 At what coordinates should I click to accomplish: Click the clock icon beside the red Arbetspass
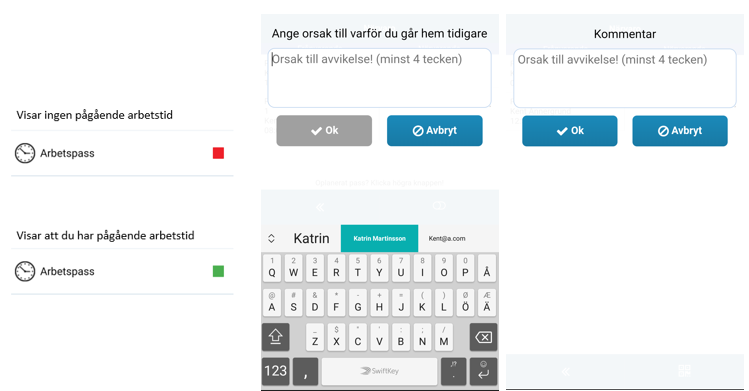25,153
